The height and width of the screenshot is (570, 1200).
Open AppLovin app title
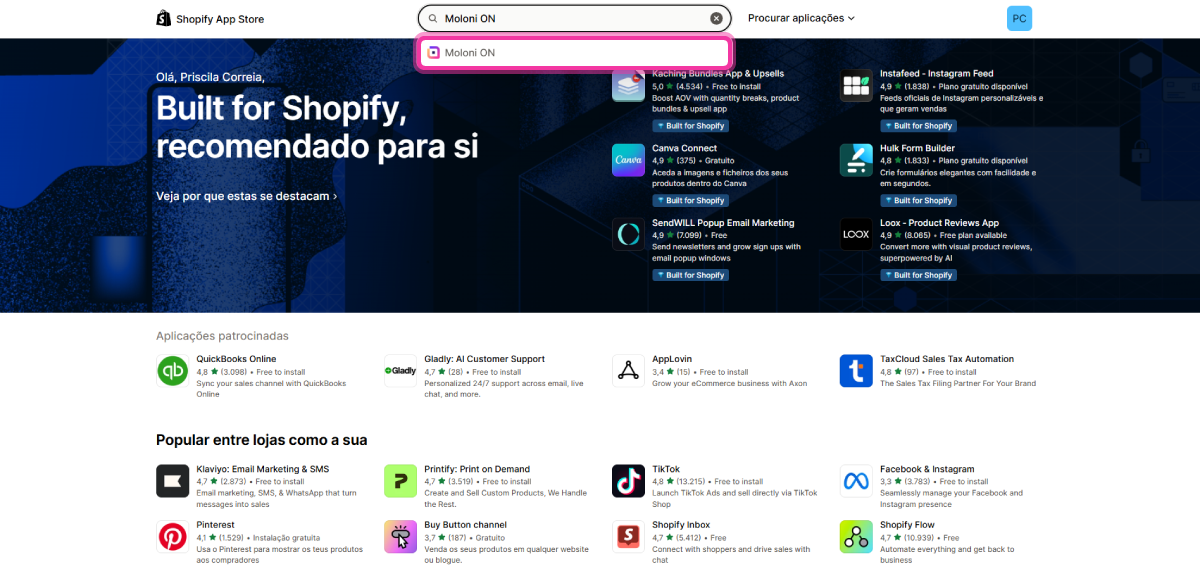click(671, 359)
